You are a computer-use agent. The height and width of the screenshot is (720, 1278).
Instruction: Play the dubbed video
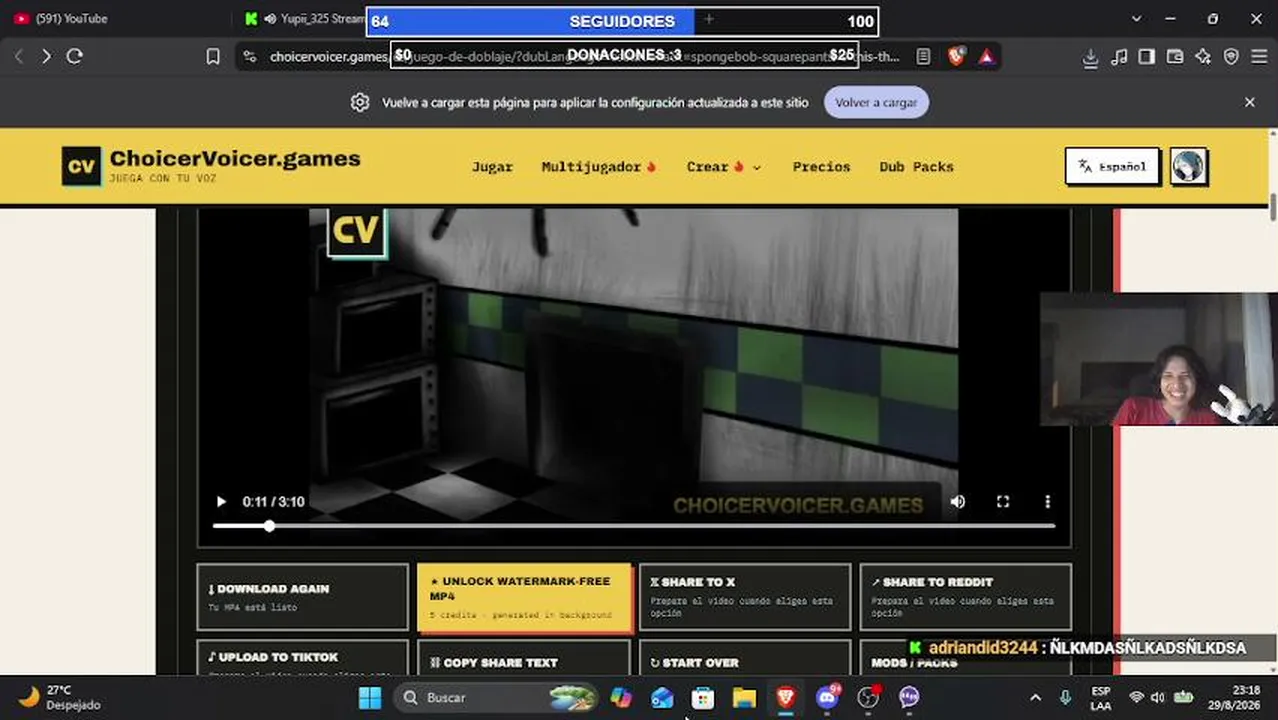pyautogui.click(x=221, y=502)
